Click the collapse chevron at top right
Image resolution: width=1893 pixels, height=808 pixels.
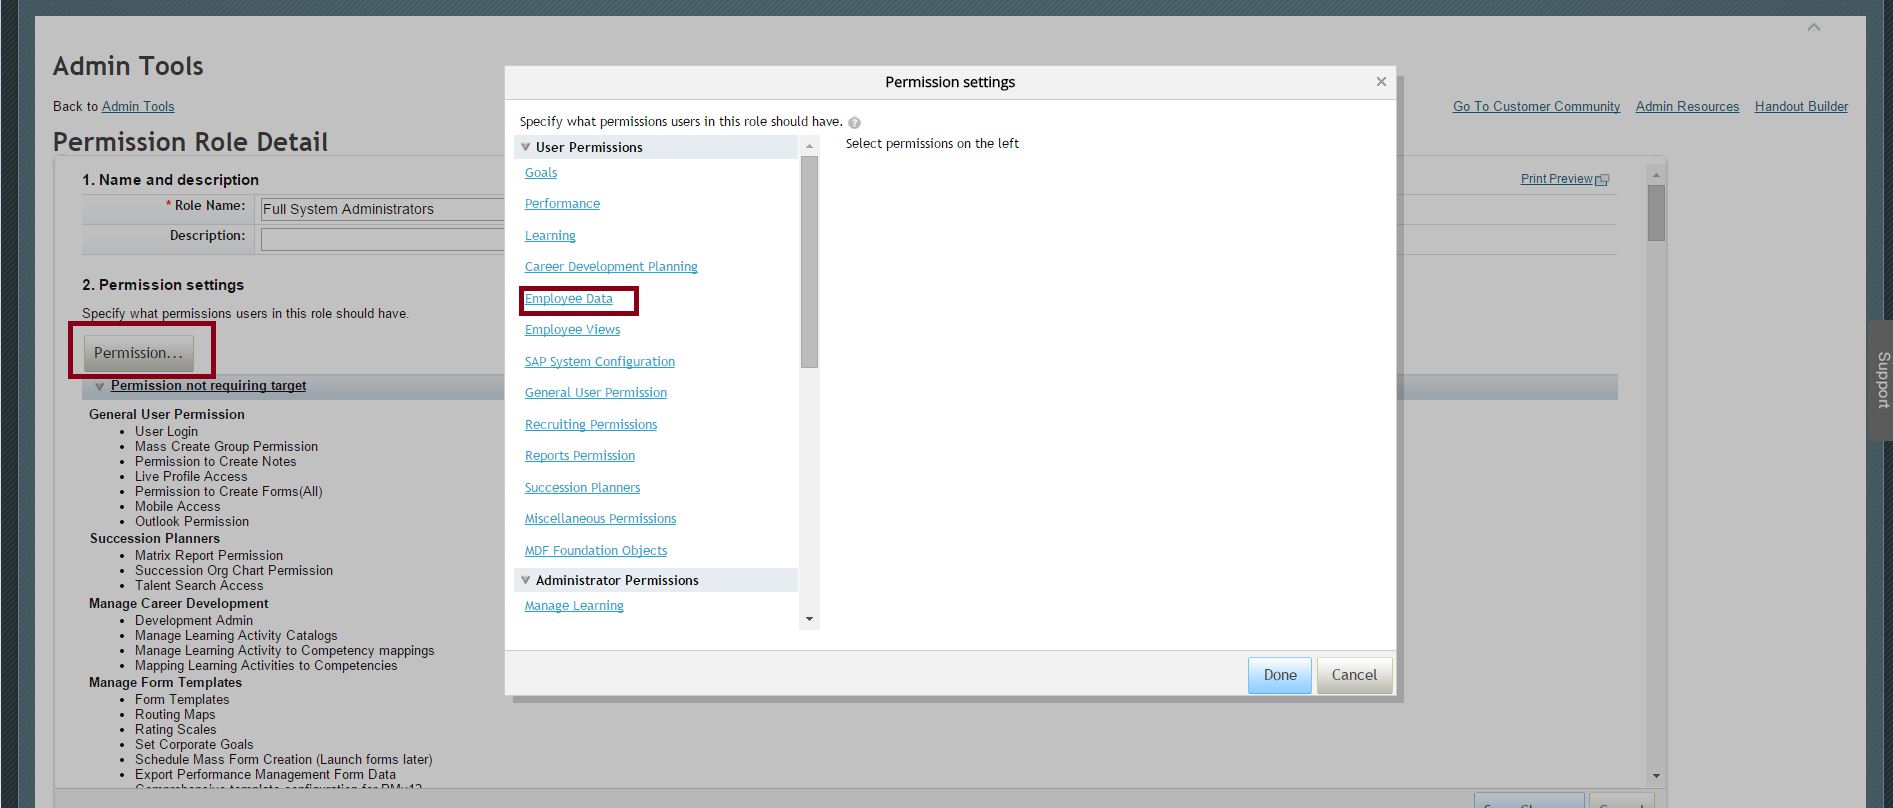click(1813, 28)
